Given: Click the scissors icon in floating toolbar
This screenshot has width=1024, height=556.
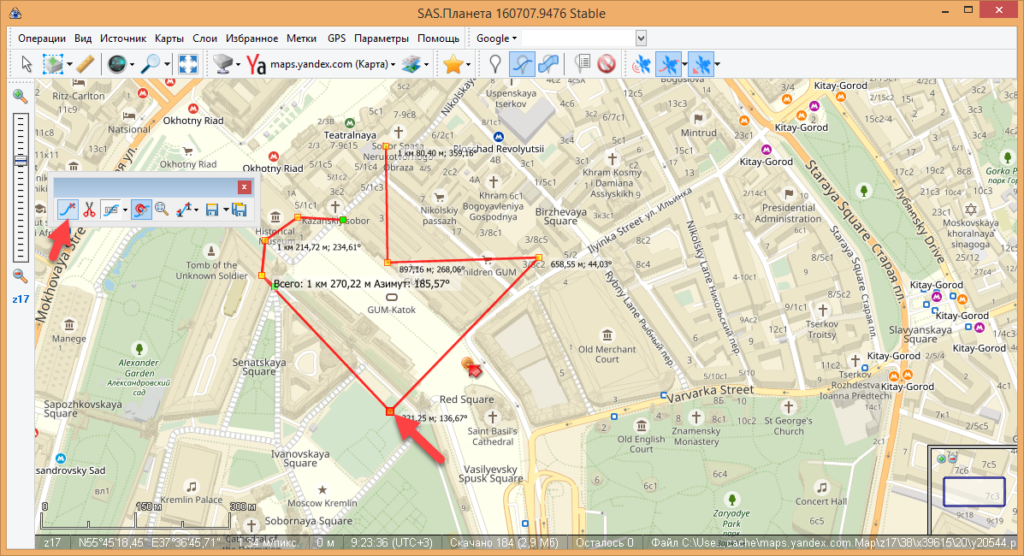Looking at the screenshot, I should (89, 210).
